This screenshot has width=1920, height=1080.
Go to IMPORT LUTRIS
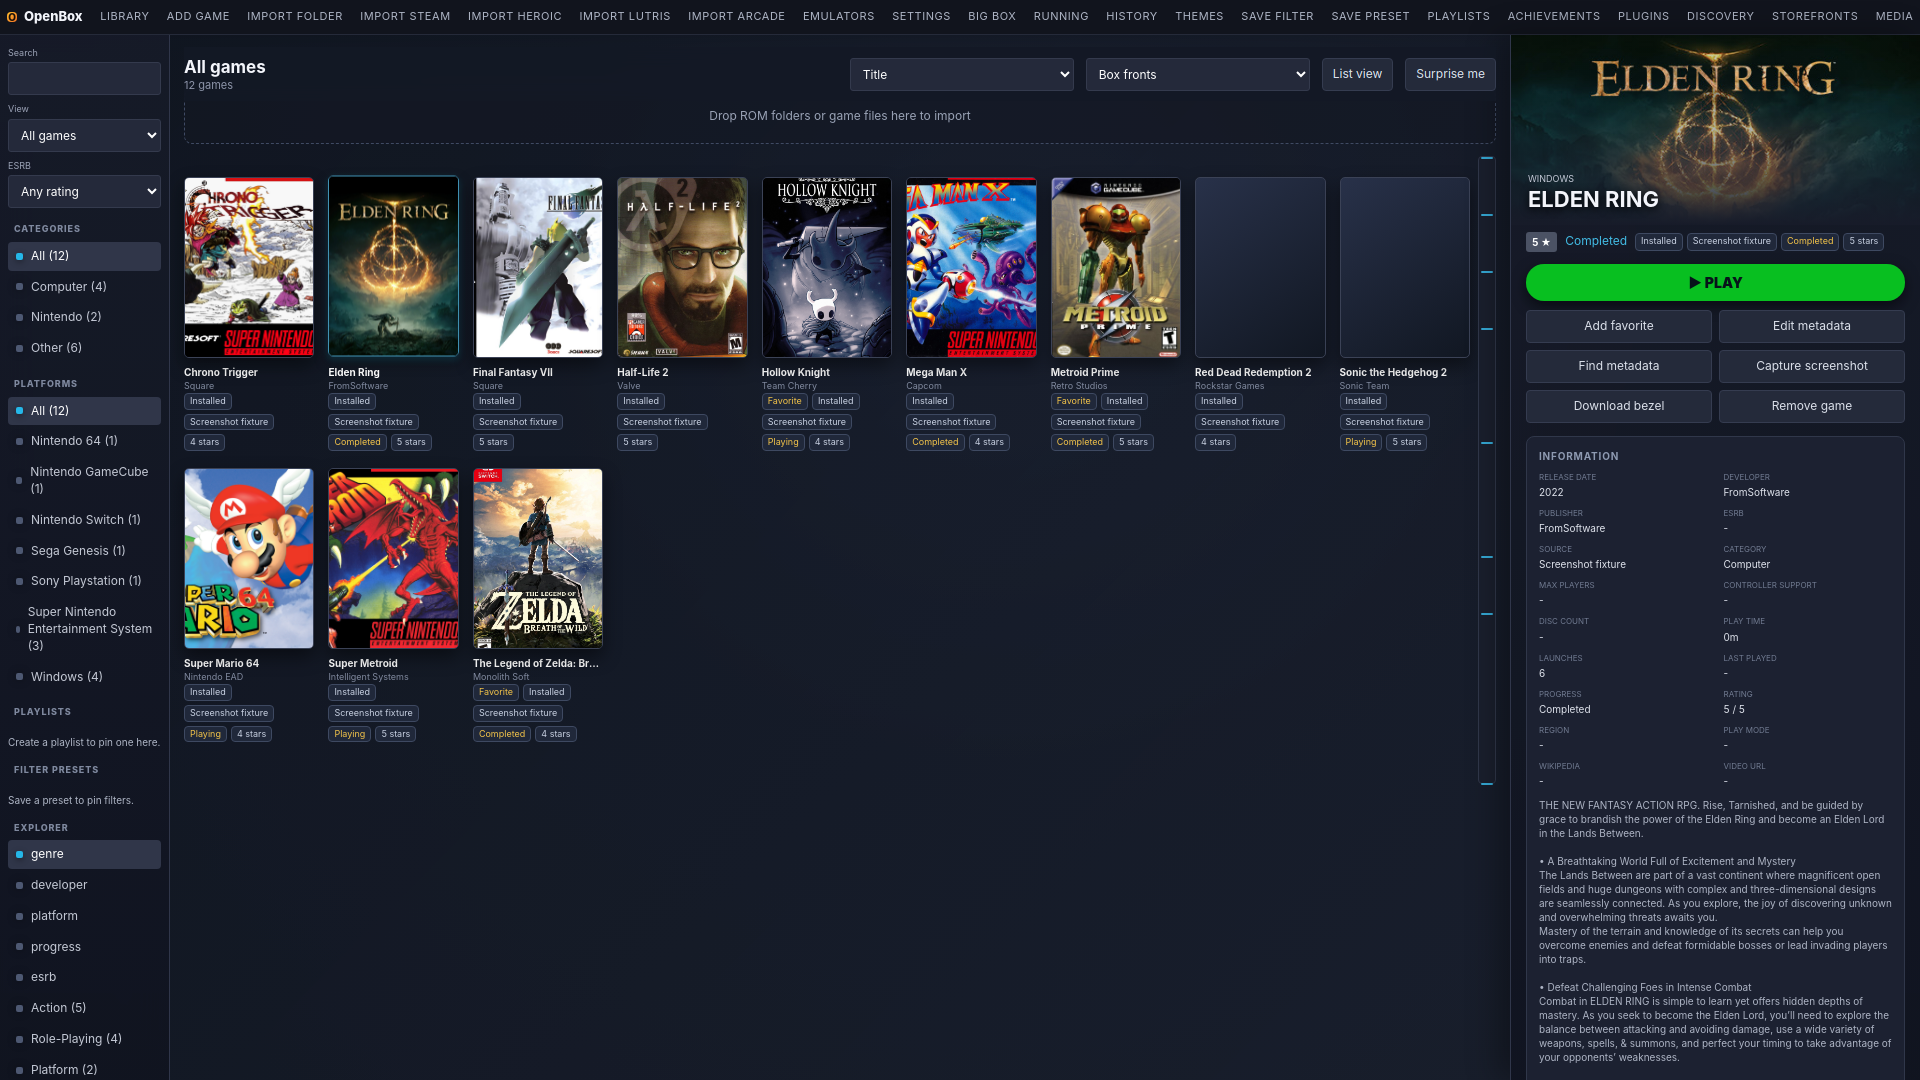point(625,17)
